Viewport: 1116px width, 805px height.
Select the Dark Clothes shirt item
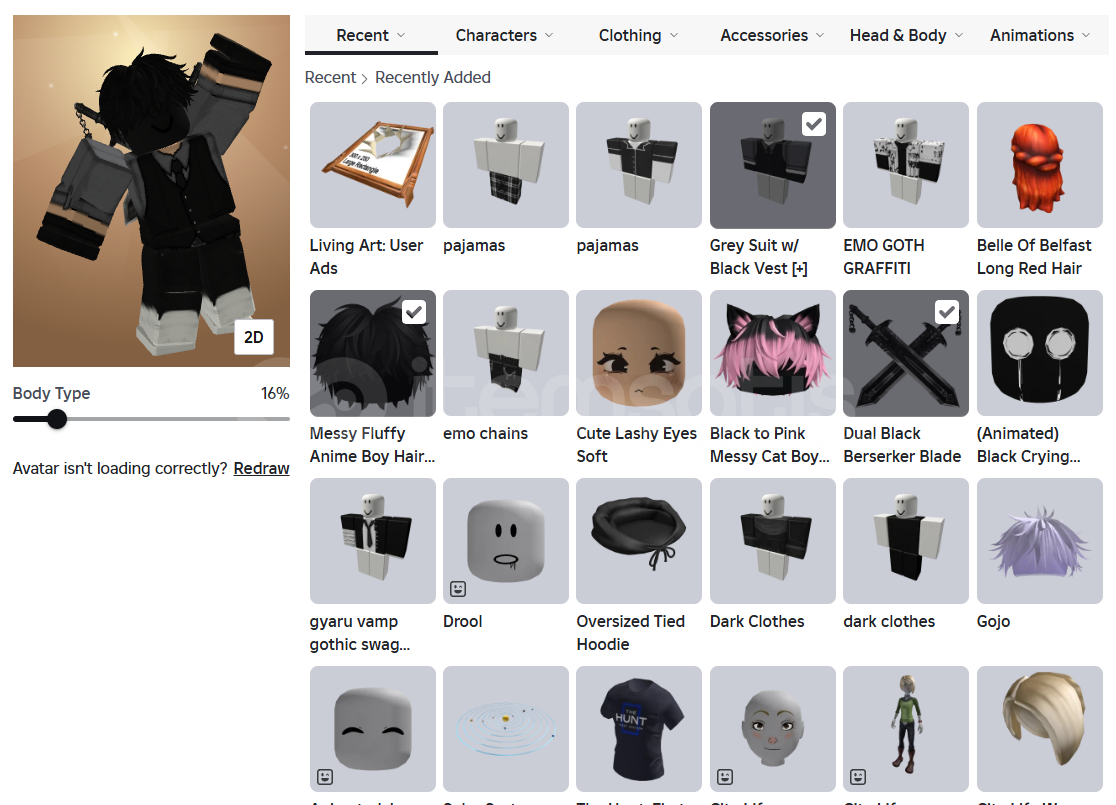click(x=772, y=541)
